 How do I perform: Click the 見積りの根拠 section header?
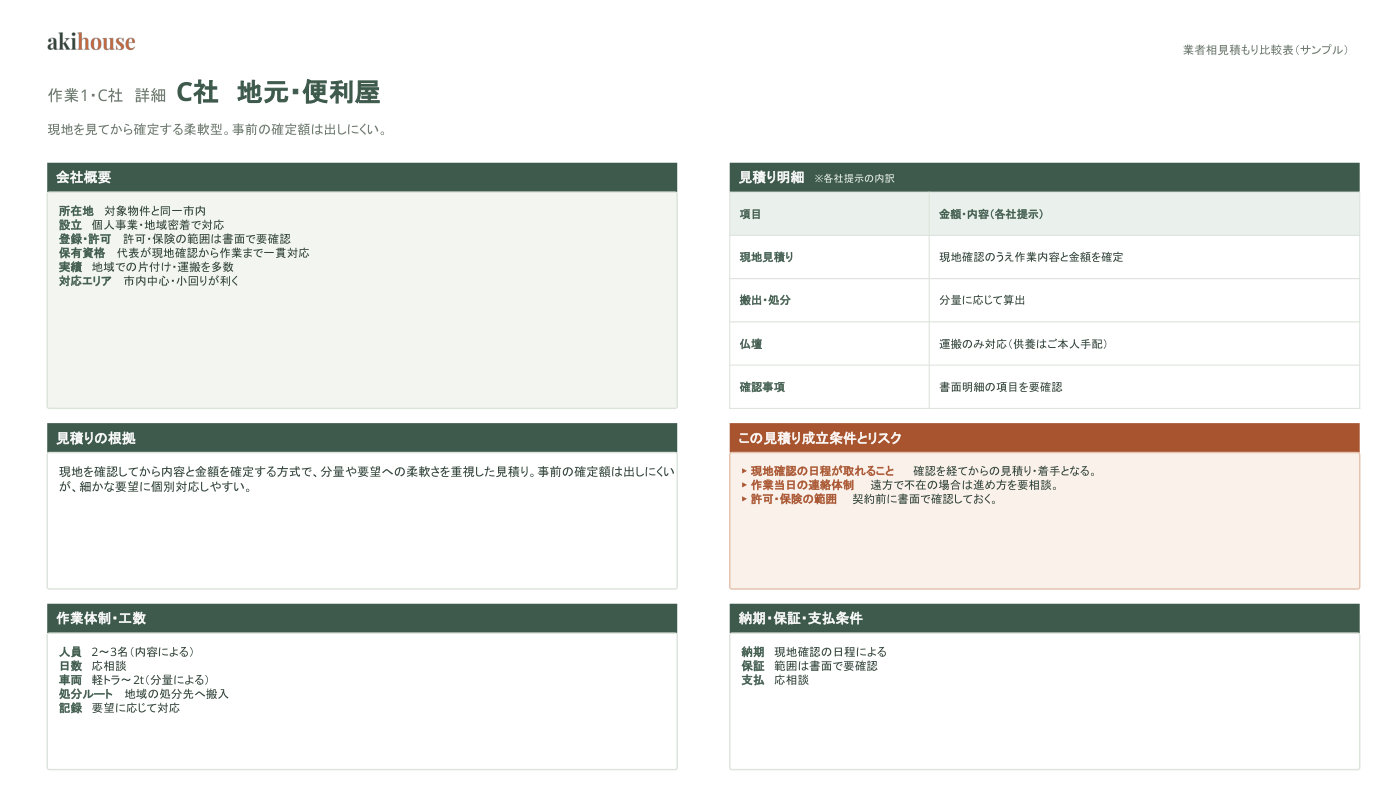pos(362,438)
